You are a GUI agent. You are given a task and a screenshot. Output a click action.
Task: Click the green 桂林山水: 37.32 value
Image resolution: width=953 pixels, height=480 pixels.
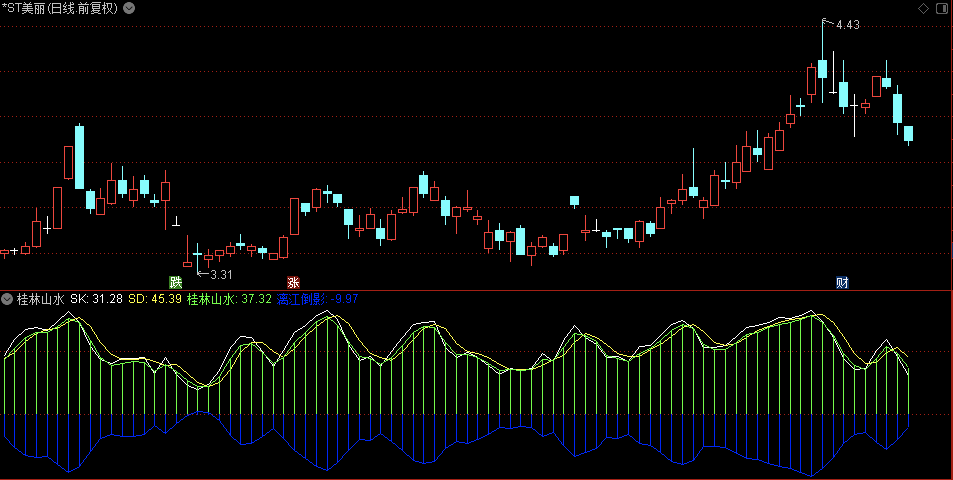pos(229,299)
